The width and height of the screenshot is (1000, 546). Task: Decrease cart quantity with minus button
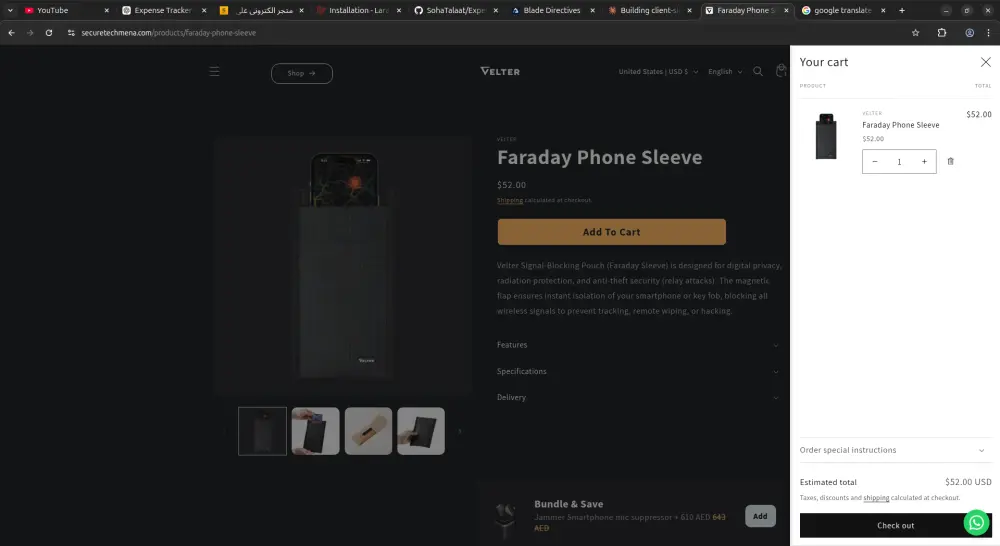pos(875,162)
